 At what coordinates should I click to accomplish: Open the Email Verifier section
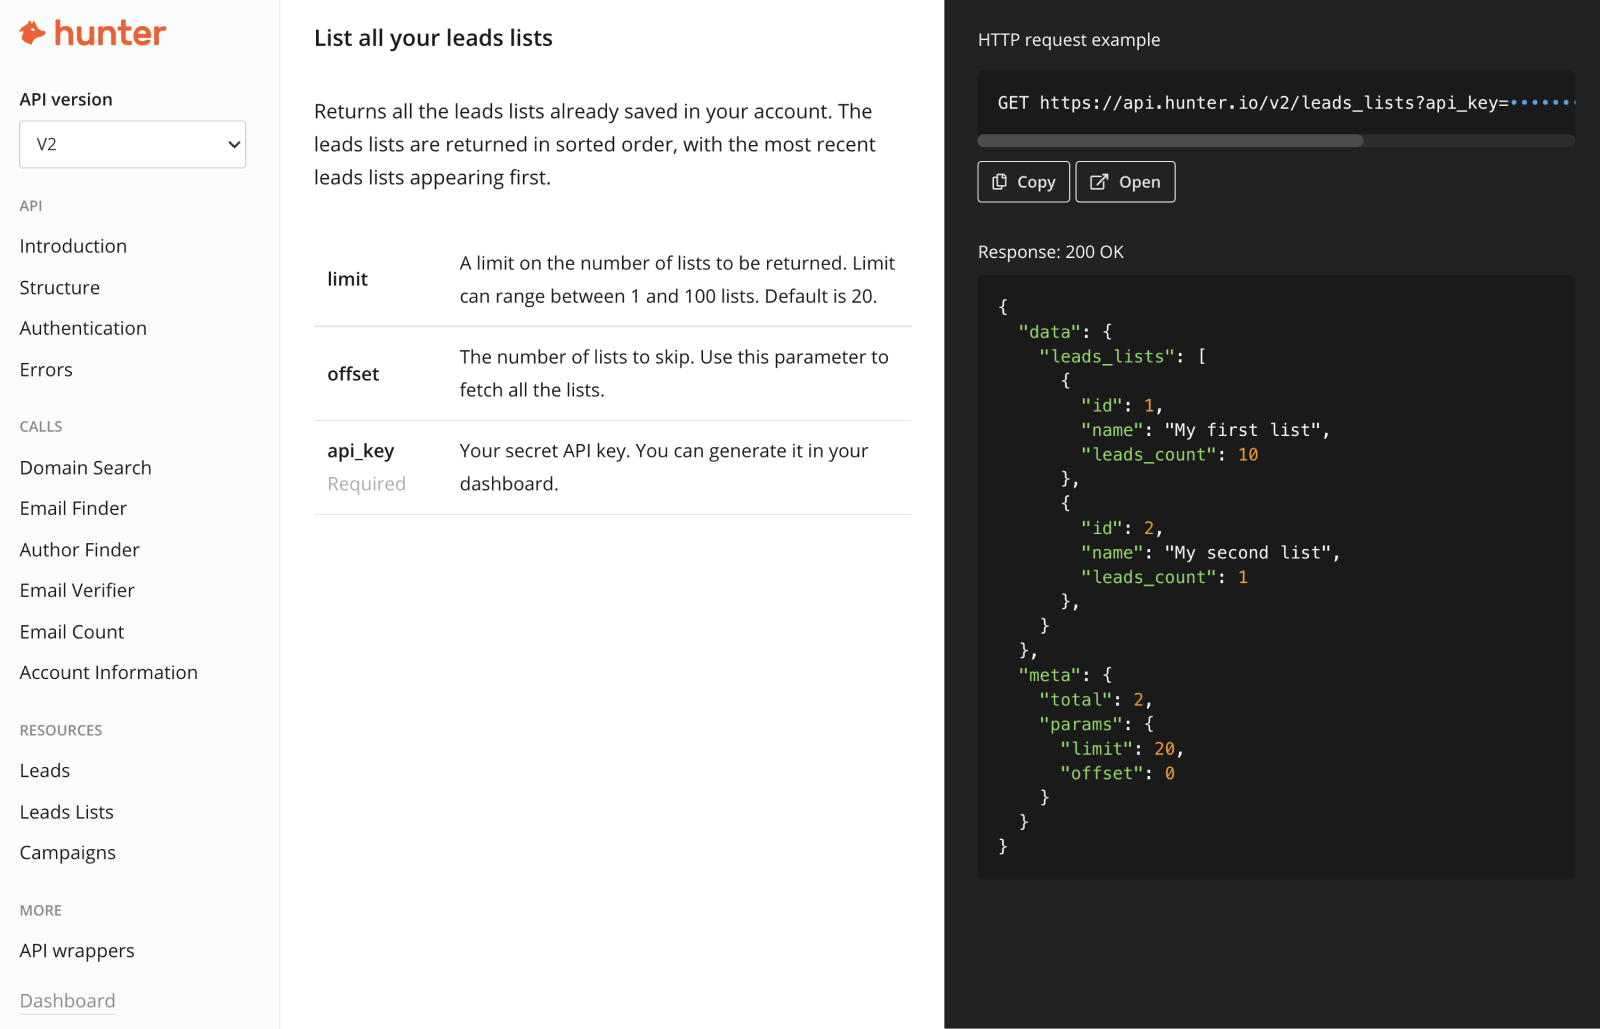click(77, 590)
